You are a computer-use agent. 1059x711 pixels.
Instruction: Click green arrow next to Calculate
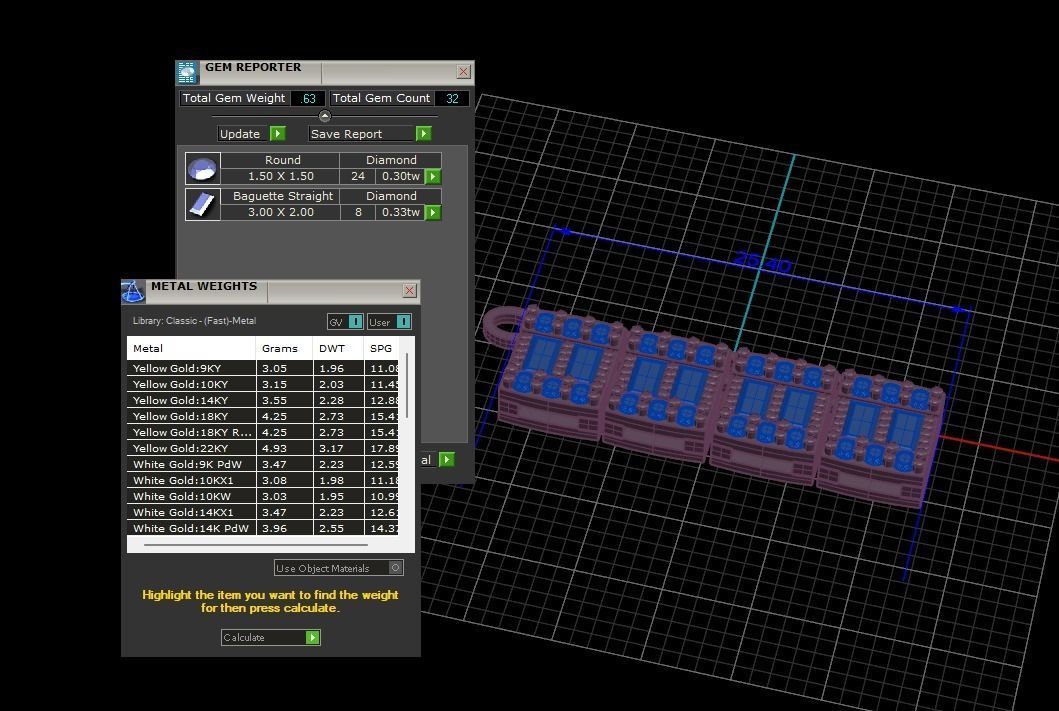312,637
